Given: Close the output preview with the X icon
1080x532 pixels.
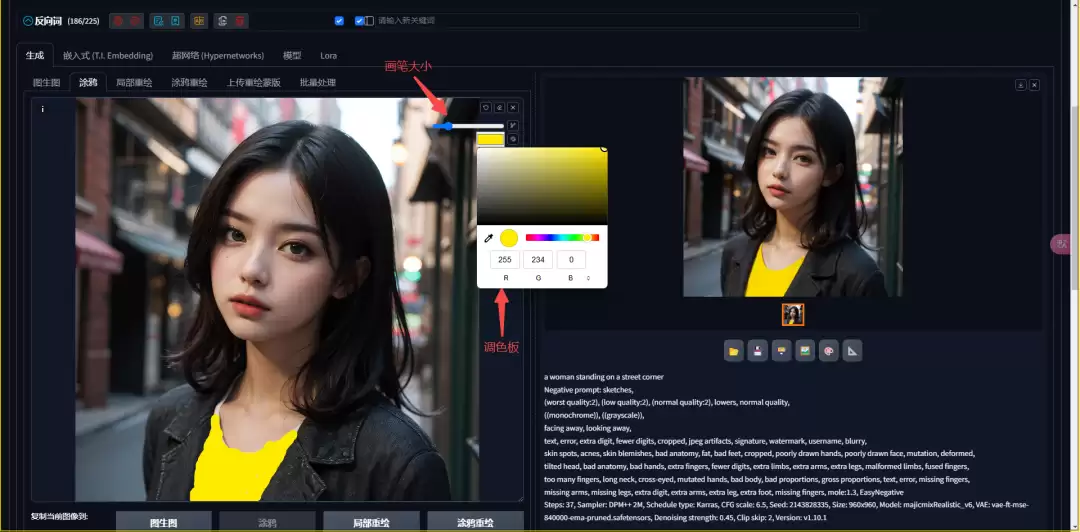Looking at the screenshot, I should click(x=1034, y=85).
